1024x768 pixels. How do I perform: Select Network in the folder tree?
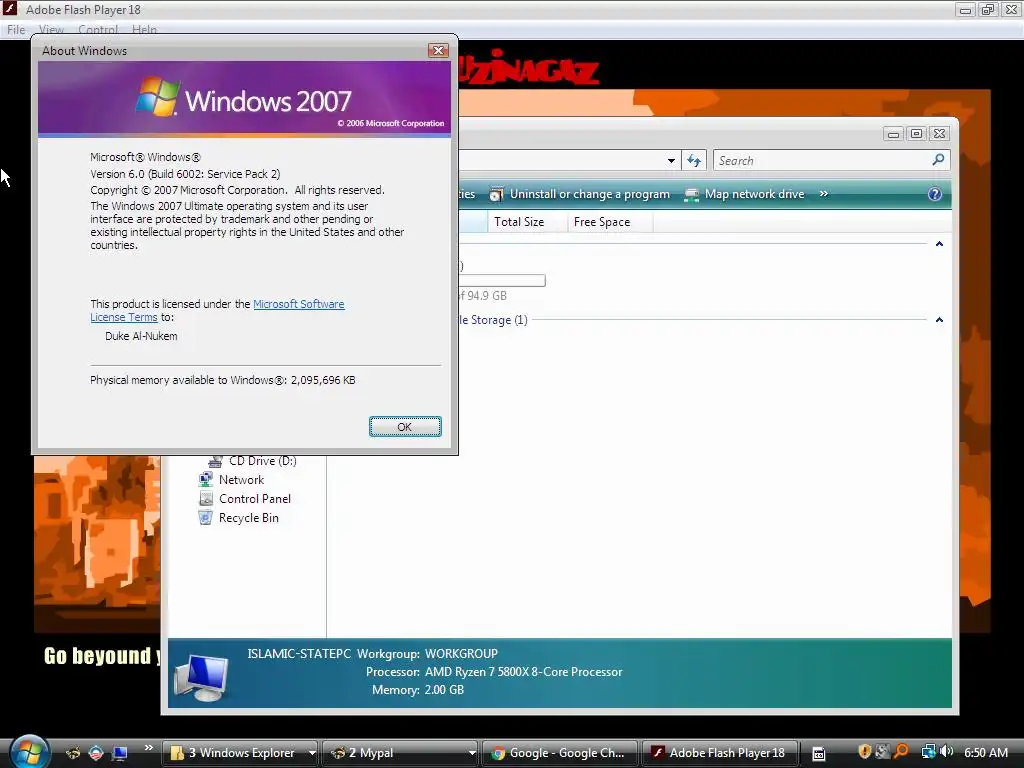pos(242,480)
